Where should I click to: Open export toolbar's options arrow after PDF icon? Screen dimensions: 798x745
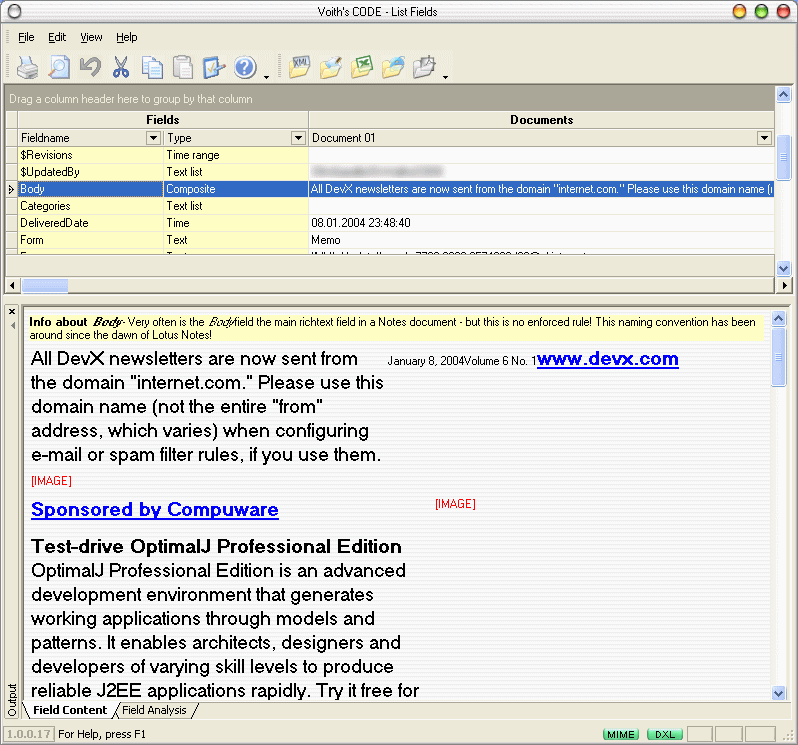(445, 77)
